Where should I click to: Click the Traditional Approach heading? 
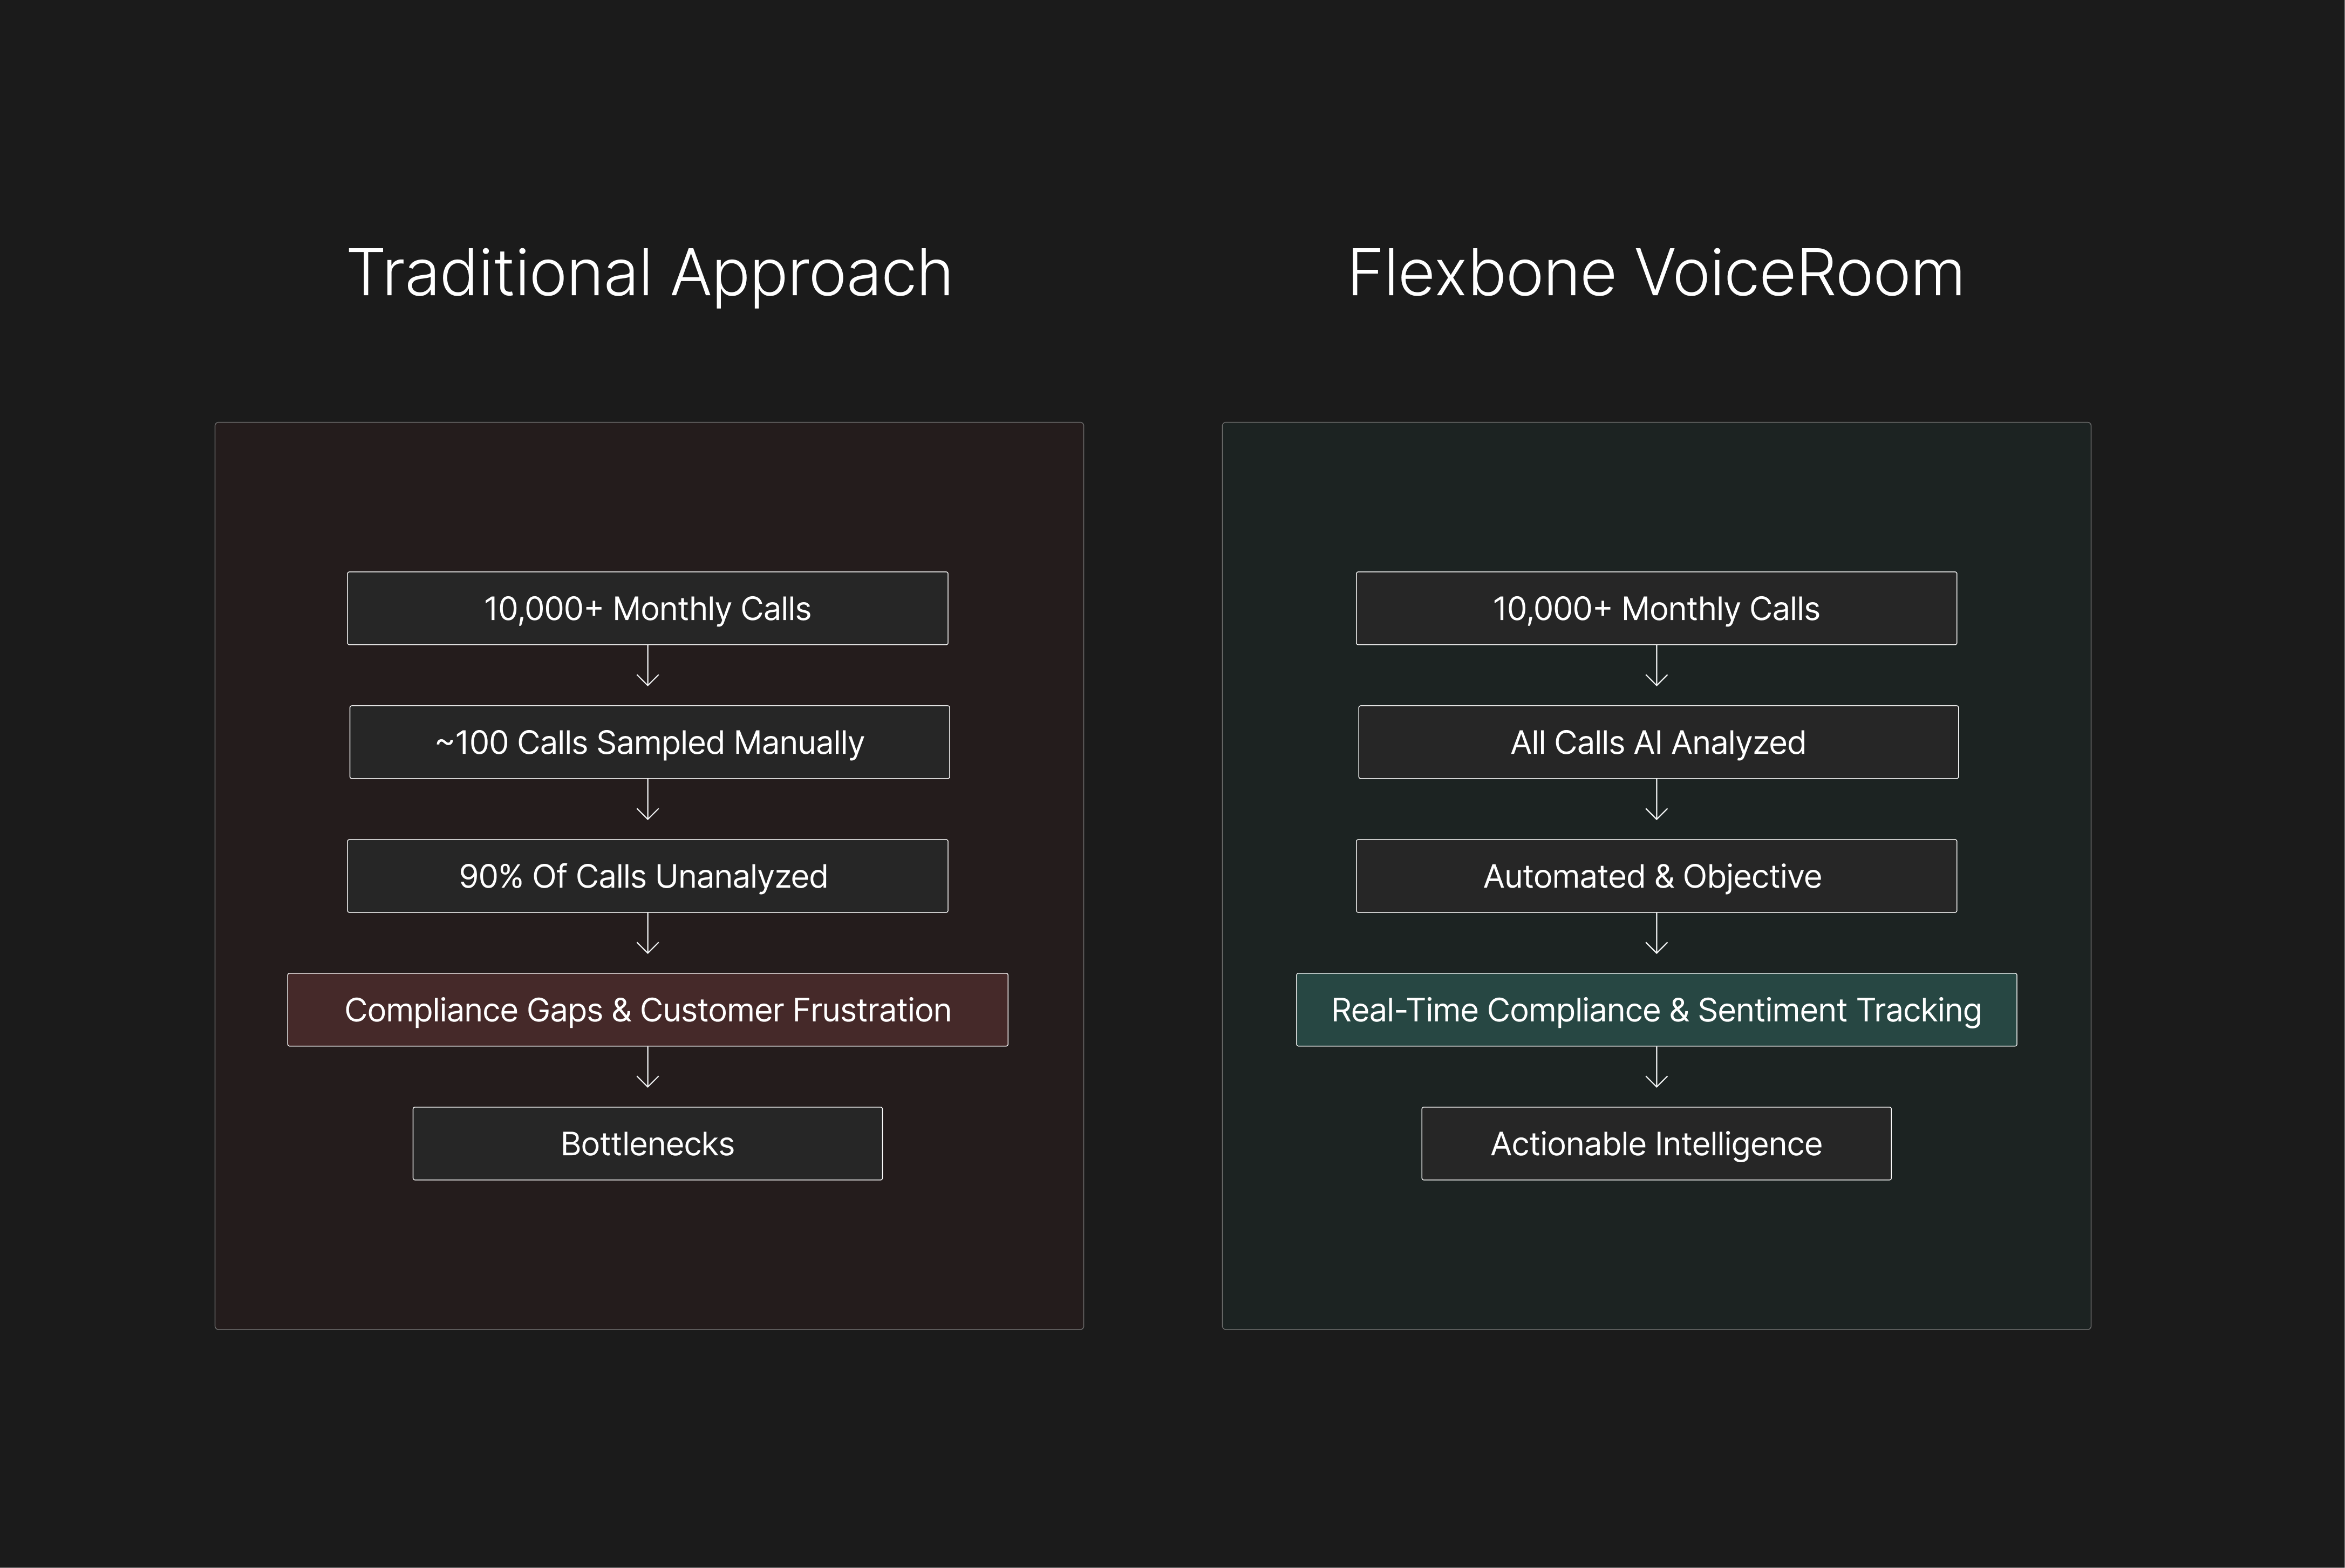tap(649, 273)
